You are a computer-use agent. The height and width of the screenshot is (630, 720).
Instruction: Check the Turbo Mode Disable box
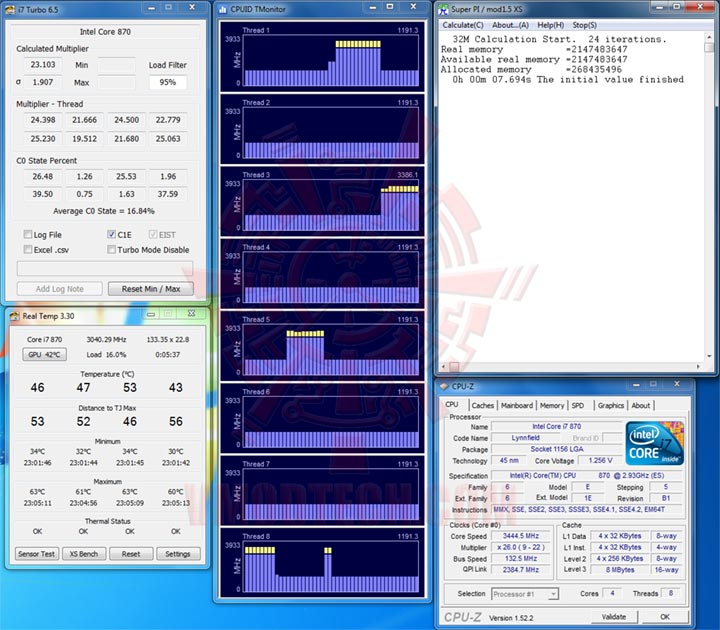click(x=111, y=249)
